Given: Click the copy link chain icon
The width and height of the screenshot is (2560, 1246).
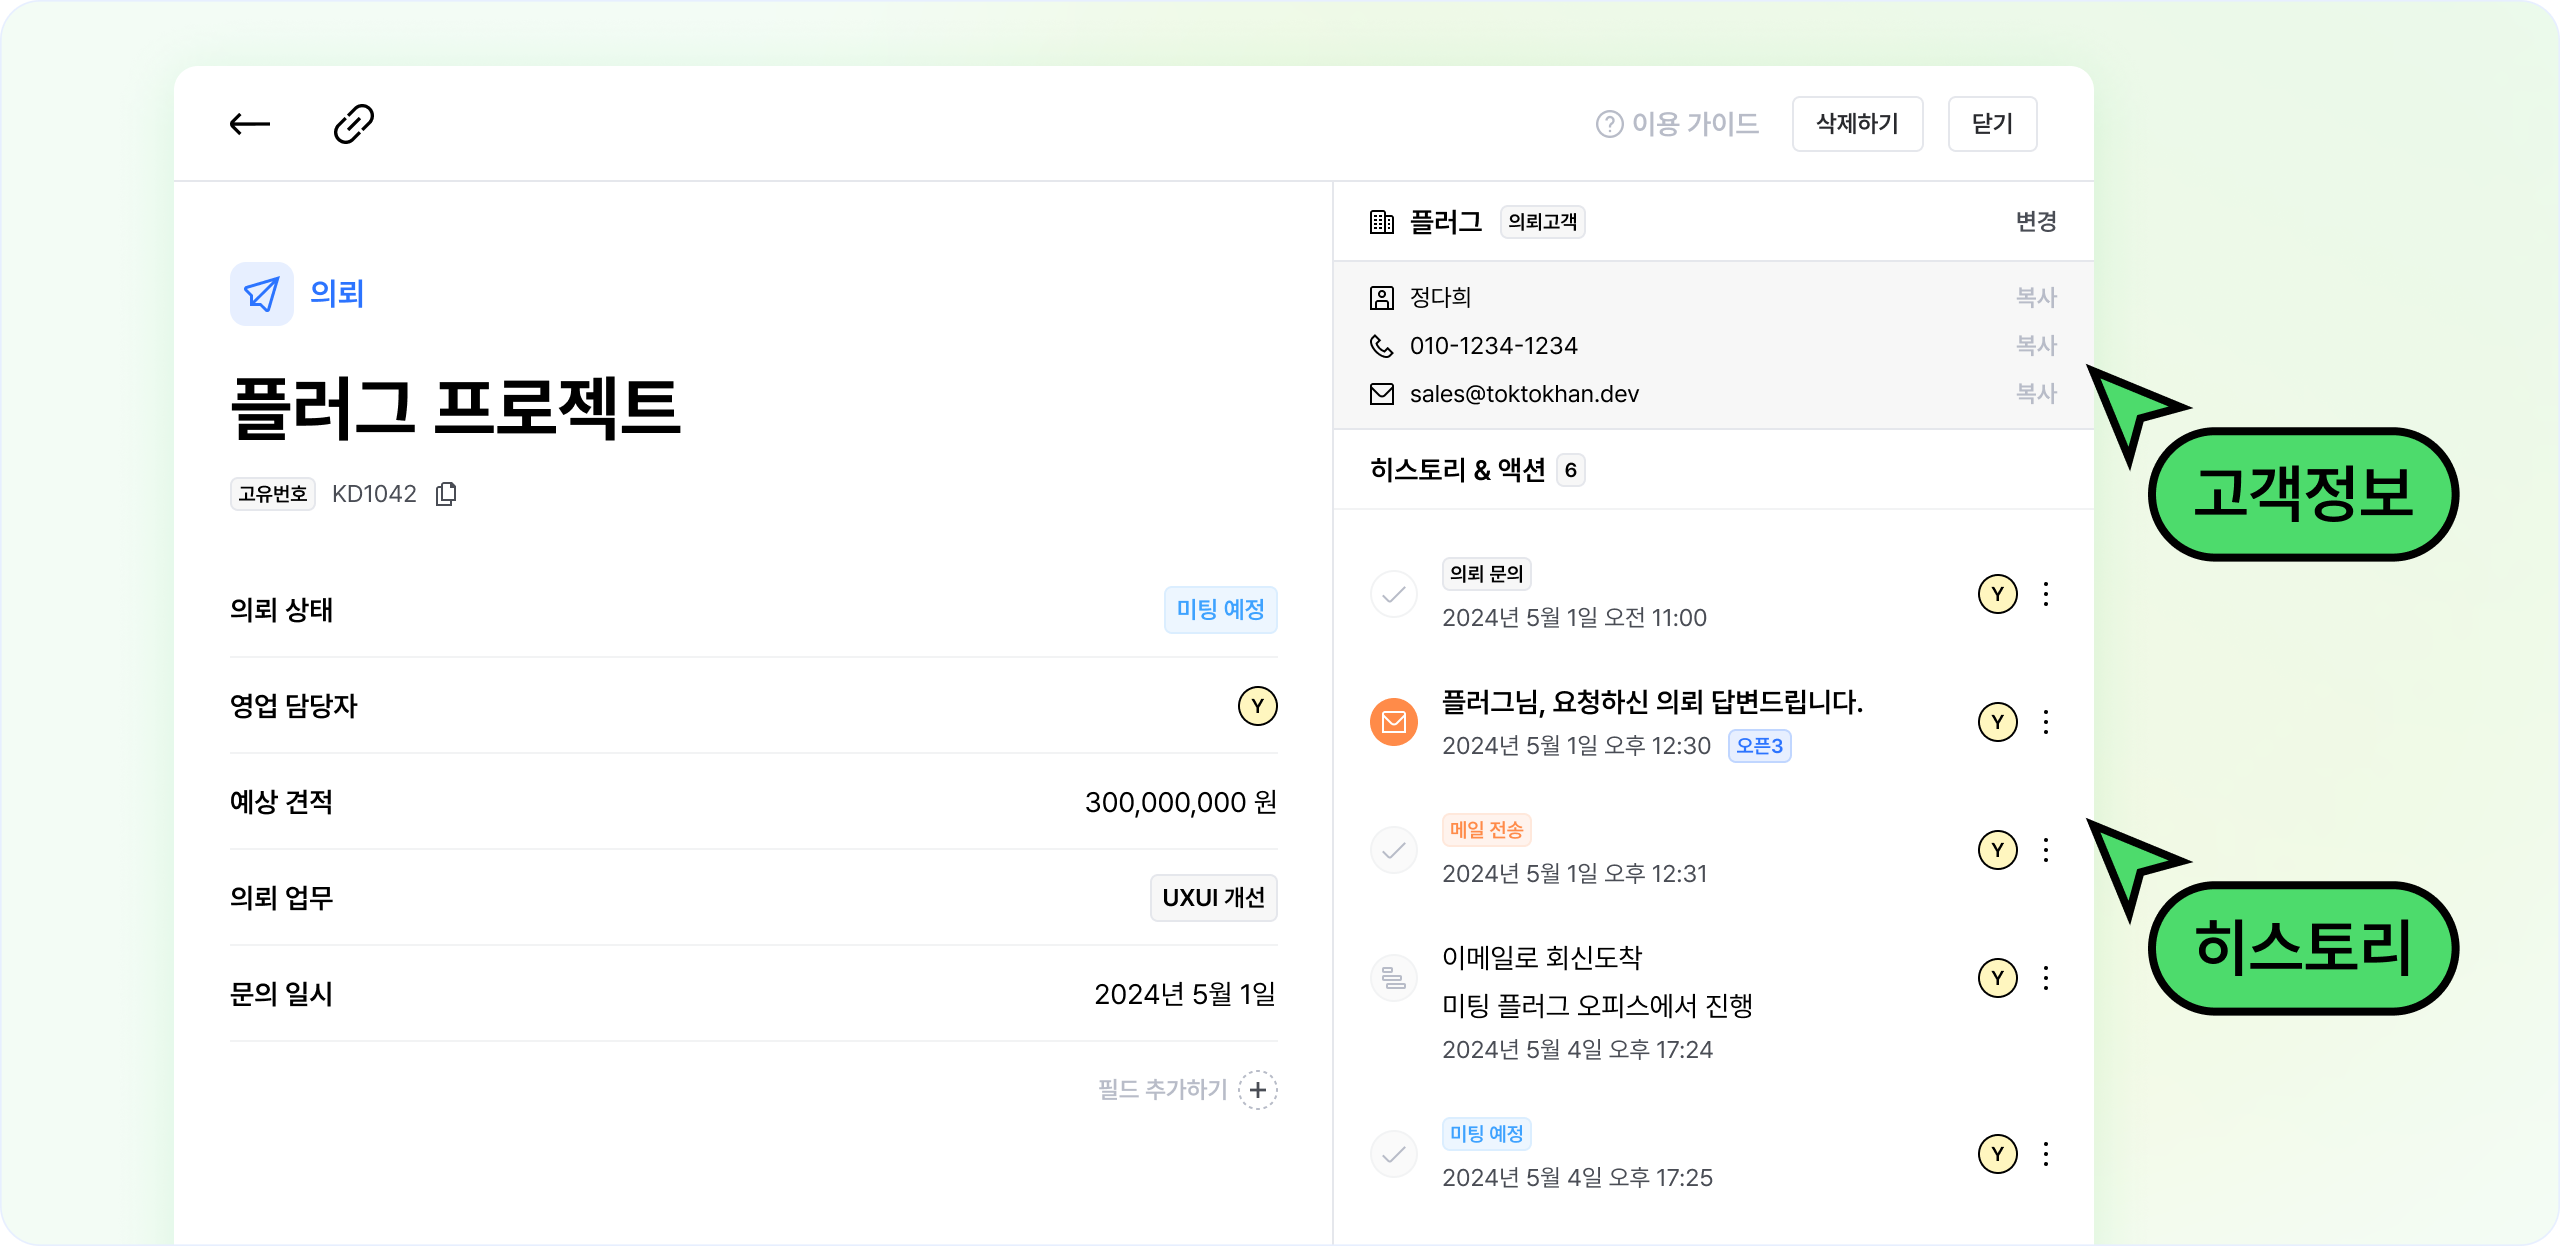Looking at the screenshot, I should (353, 124).
